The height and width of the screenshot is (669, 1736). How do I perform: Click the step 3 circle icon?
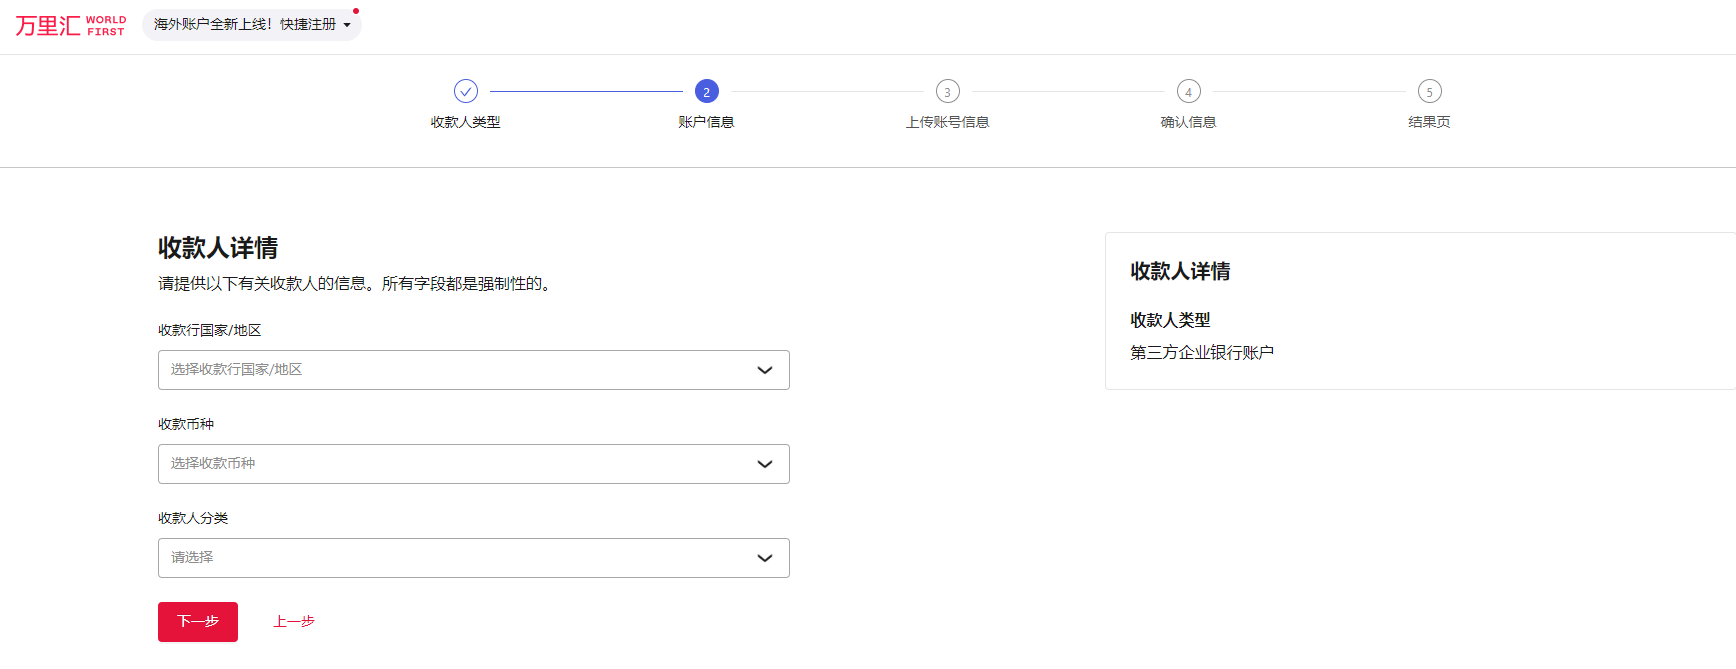tap(947, 91)
